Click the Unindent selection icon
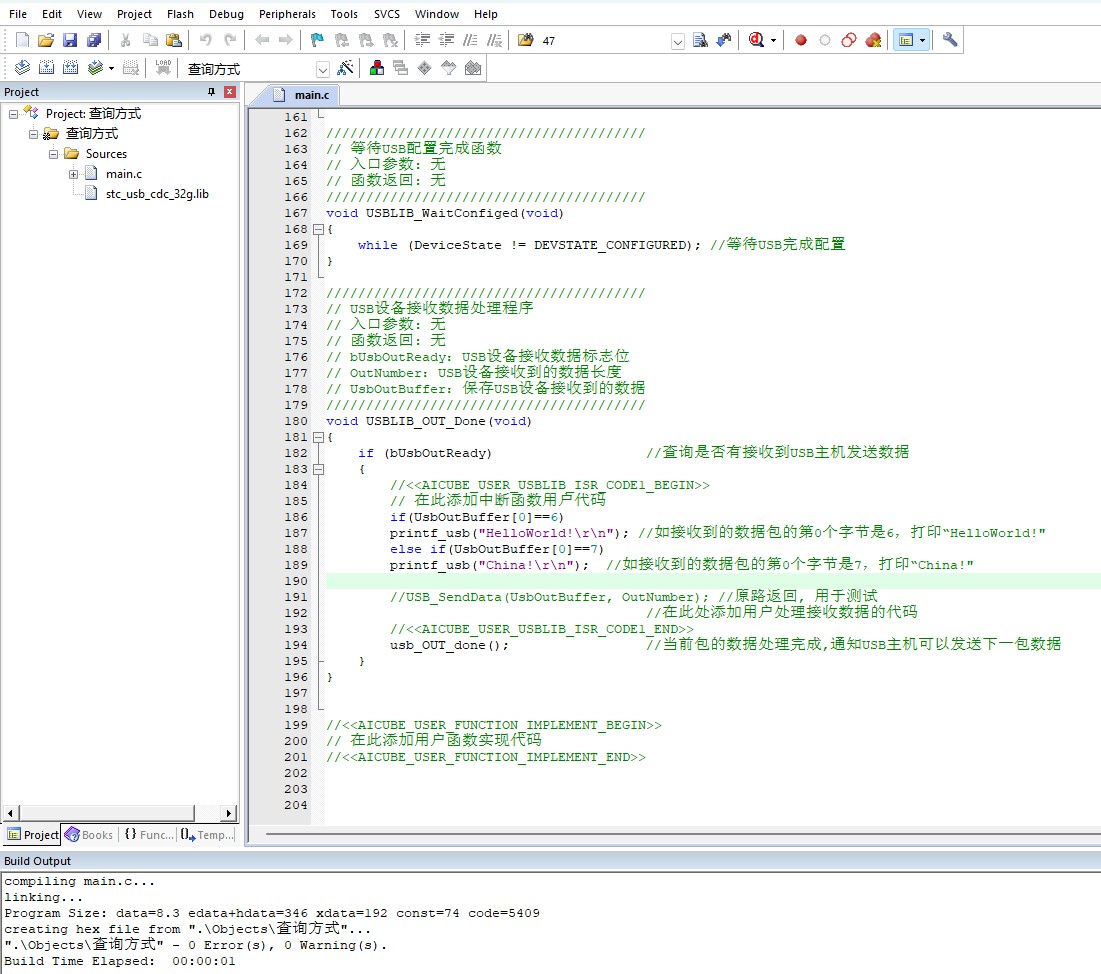Screen dimensions: 1101x974 click(447, 40)
